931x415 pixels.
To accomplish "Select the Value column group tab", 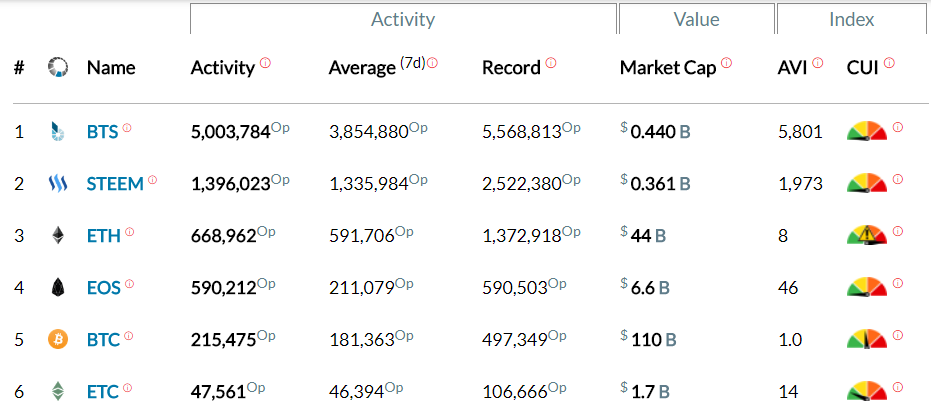I will click(694, 19).
